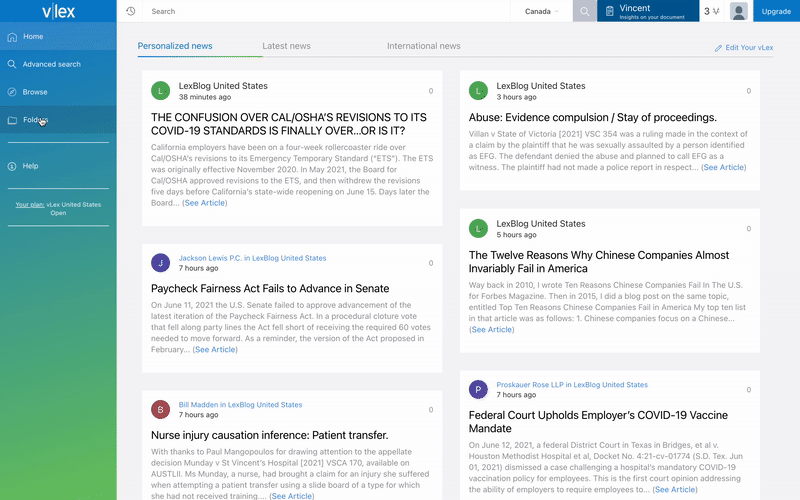Viewport: 800px width, 500px height.
Task: Click '38 minutes ago' timestamp
Action: click(205, 97)
